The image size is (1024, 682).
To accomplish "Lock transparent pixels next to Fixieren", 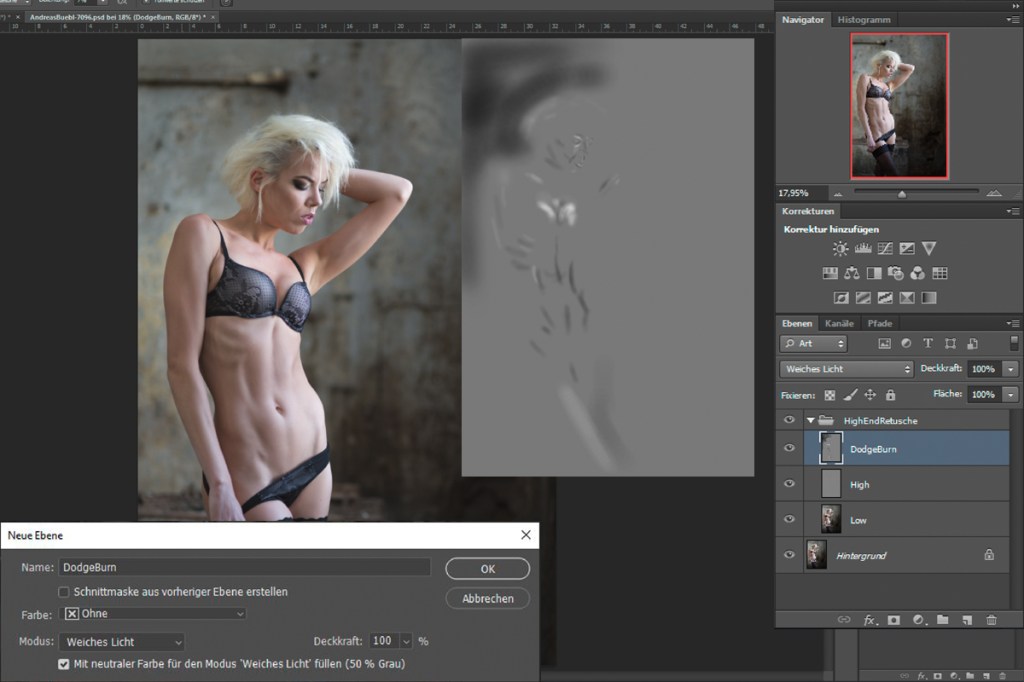I will (829, 395).
